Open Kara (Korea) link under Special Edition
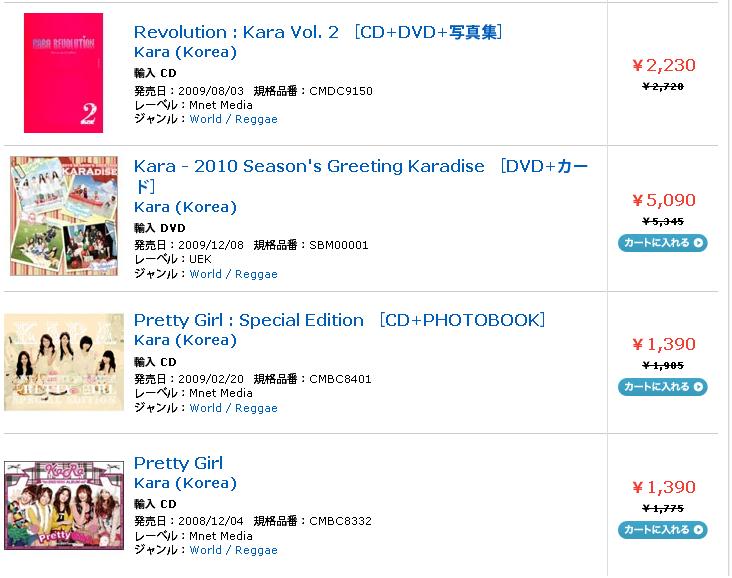 pos(185,340)
